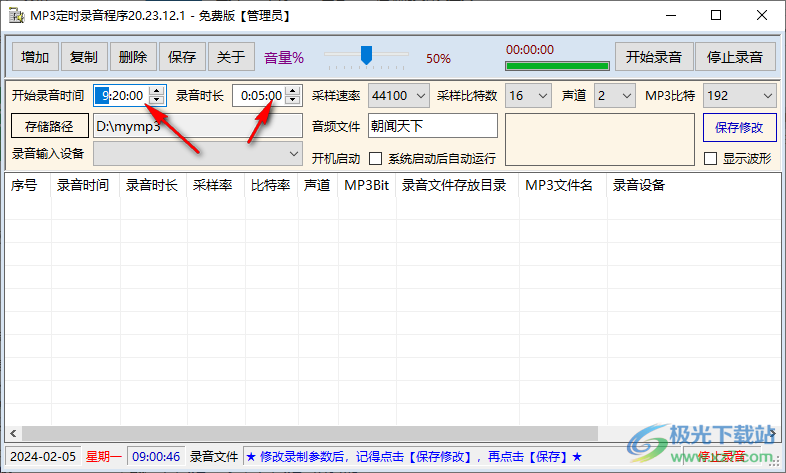Click the application icon in title bar
This screenshot has width=786, height=473.
17,16
